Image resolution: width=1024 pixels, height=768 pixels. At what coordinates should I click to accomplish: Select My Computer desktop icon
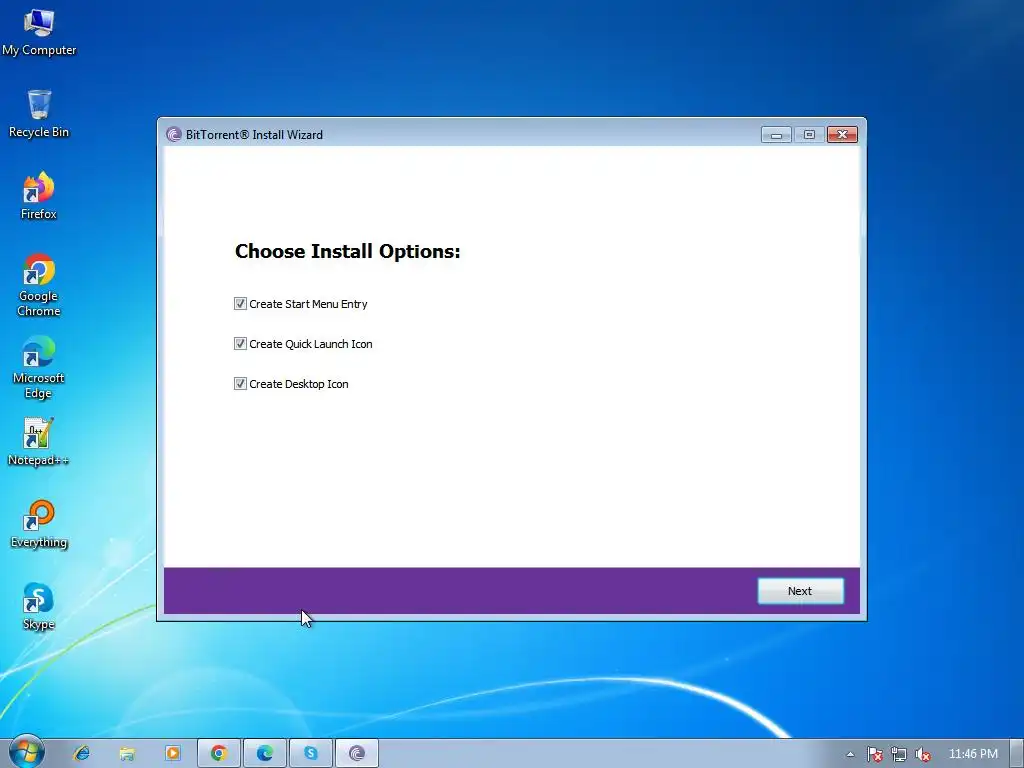click(39, 32)
